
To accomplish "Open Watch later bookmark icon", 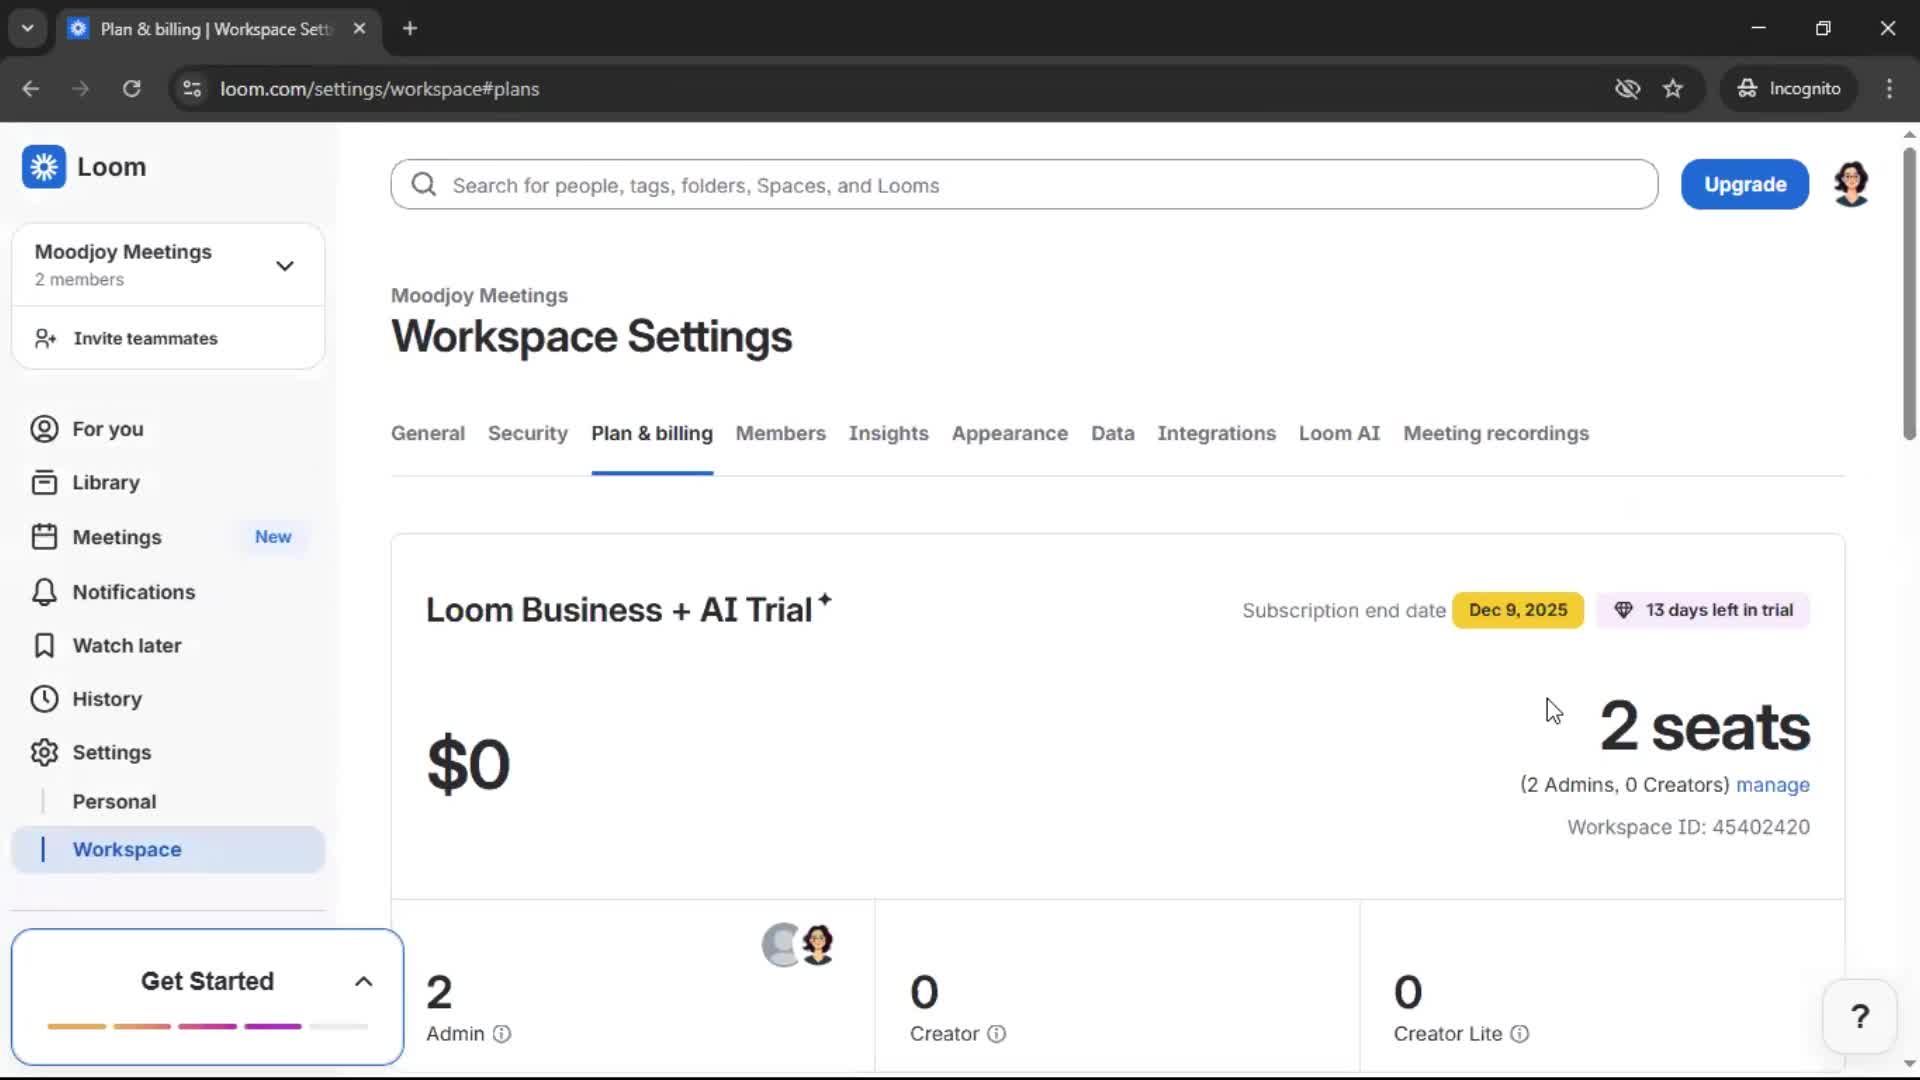I will point(44,646).
